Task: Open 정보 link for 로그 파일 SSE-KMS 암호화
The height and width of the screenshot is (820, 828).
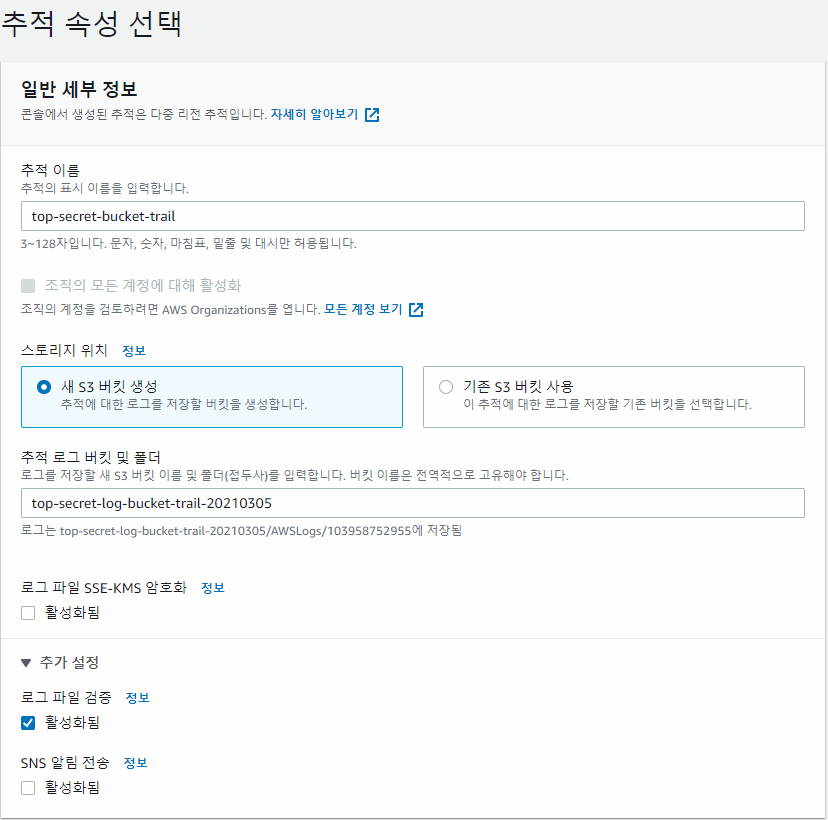Action: 213,588
